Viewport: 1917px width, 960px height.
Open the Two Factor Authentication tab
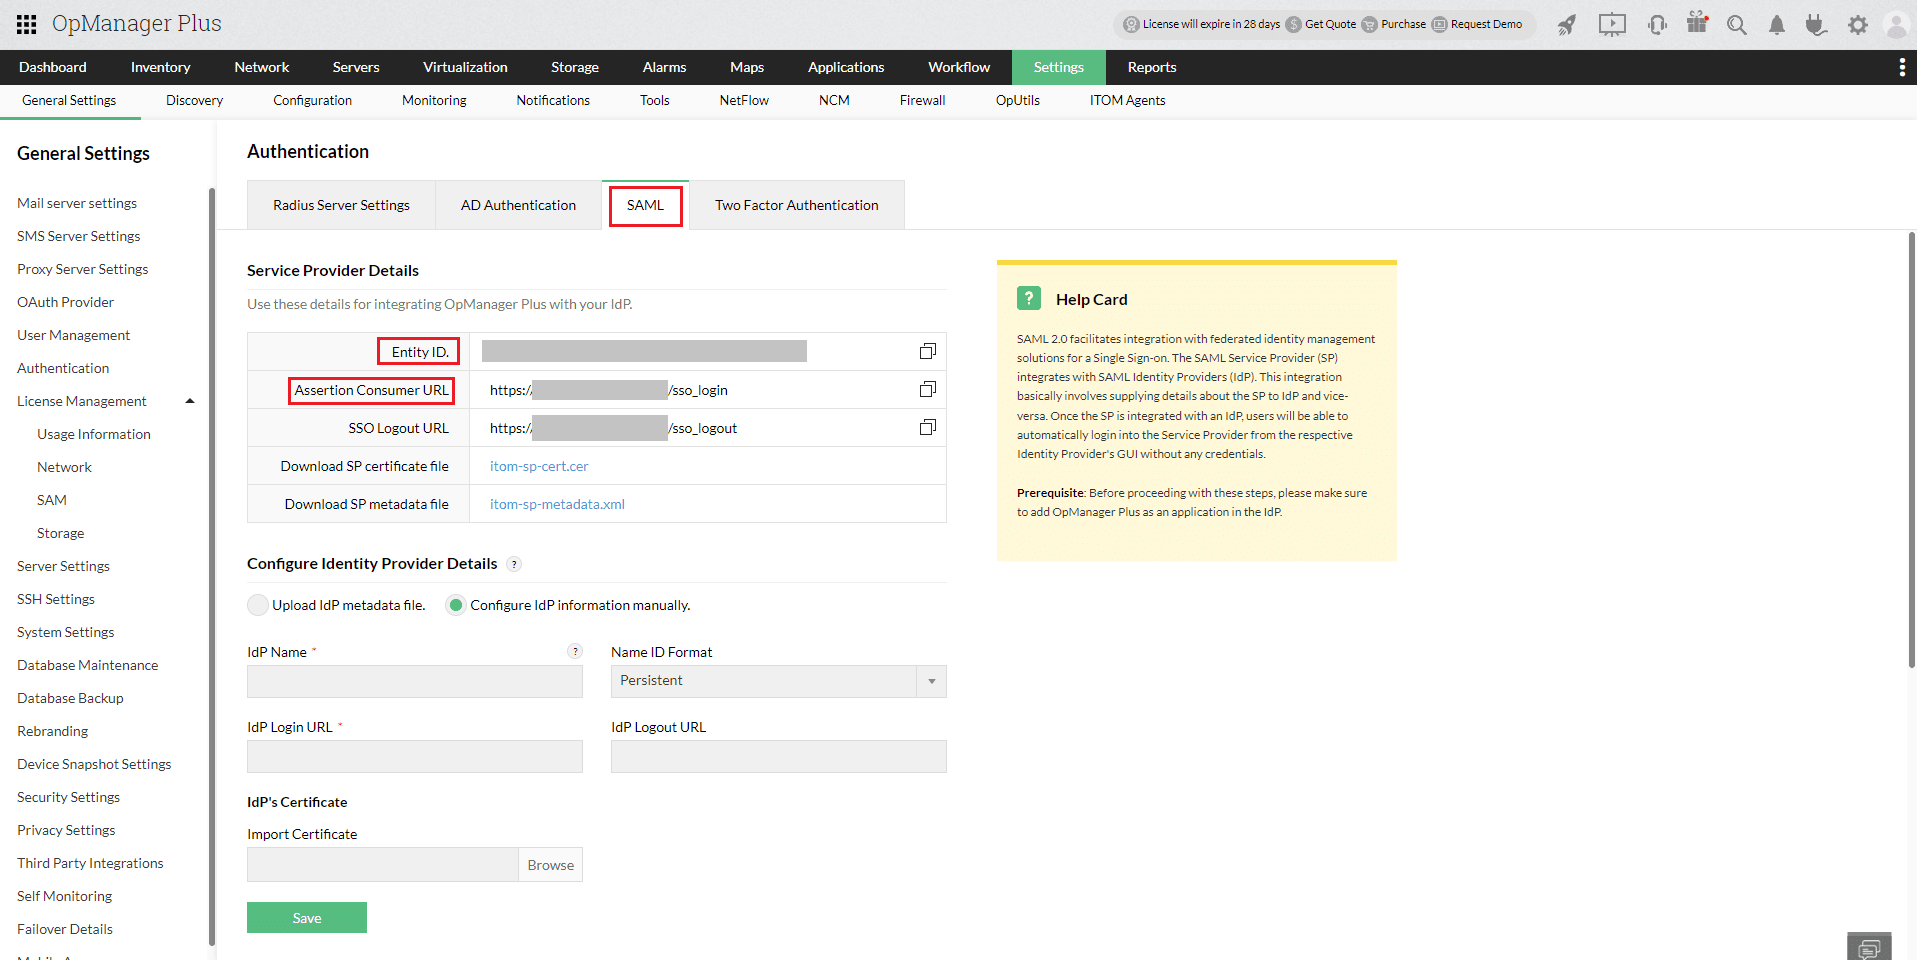pyautogui.click(x=797, y=205)
